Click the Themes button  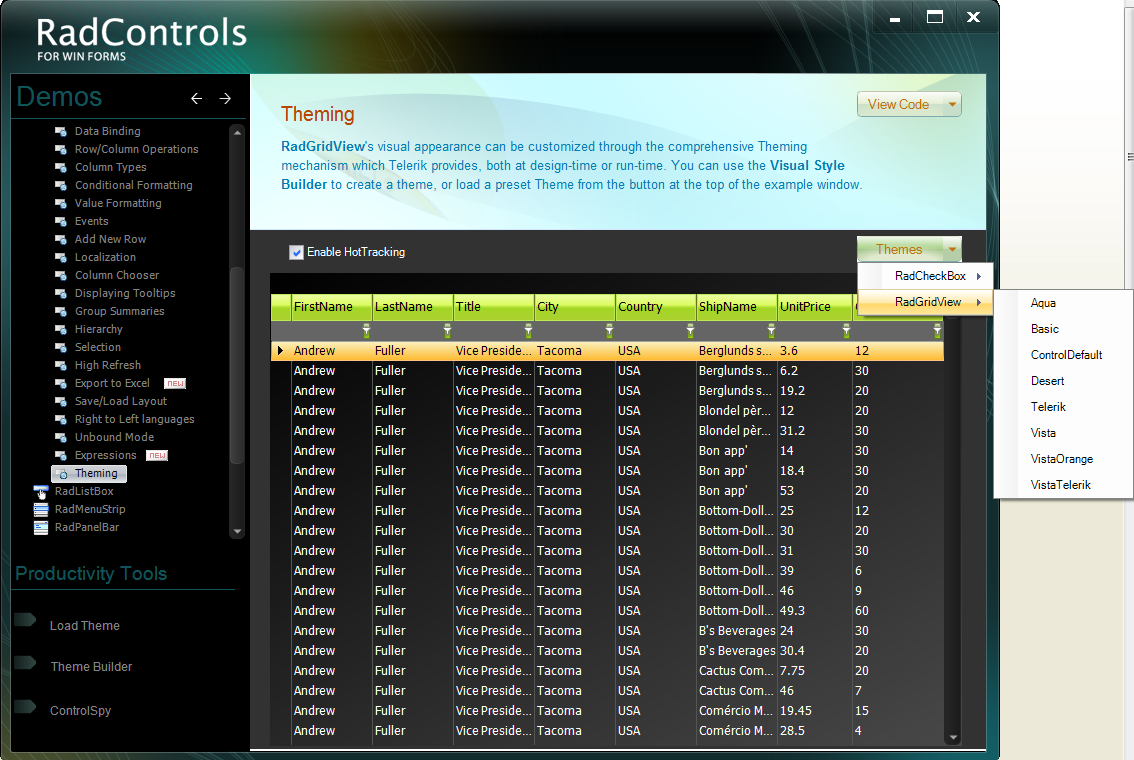pos(900,249)
